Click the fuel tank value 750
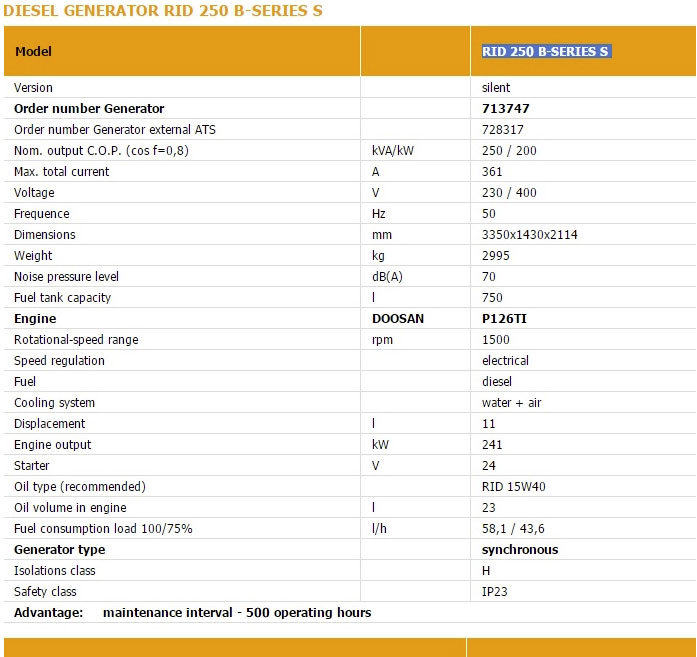The width and height of the screenshot is (697, 657). pos(492,298)
